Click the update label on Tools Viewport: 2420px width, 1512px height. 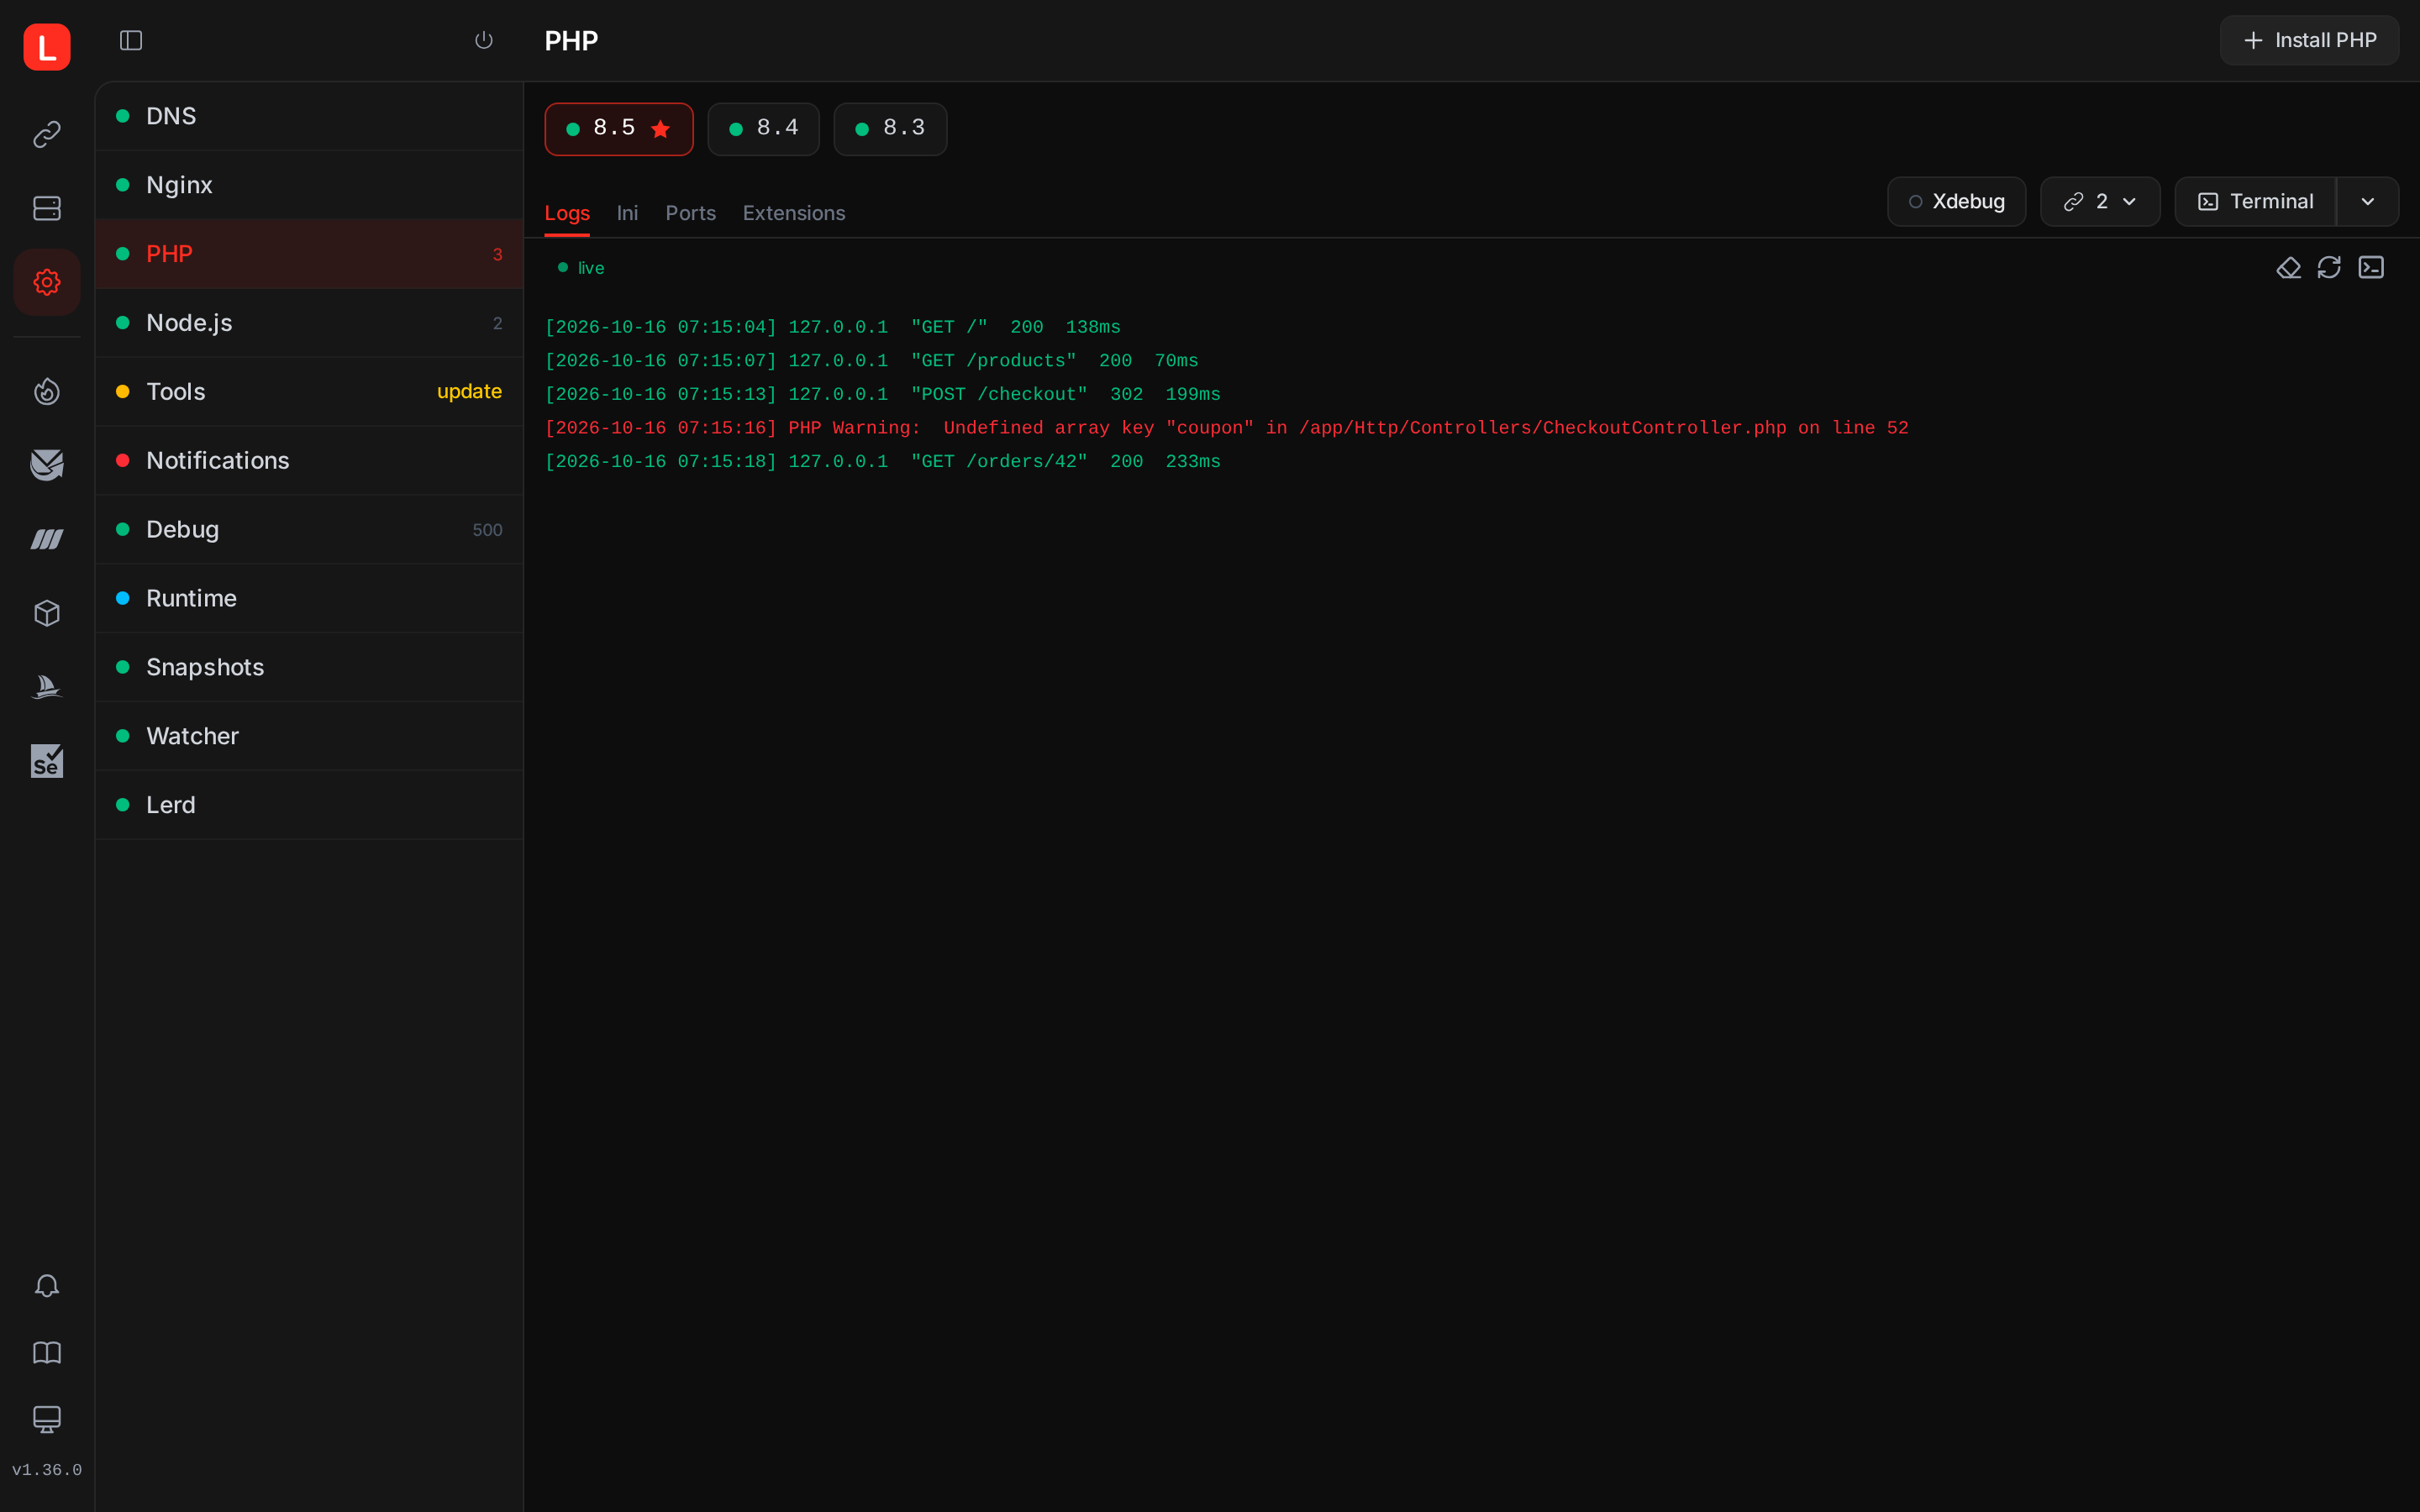(469, 392)
